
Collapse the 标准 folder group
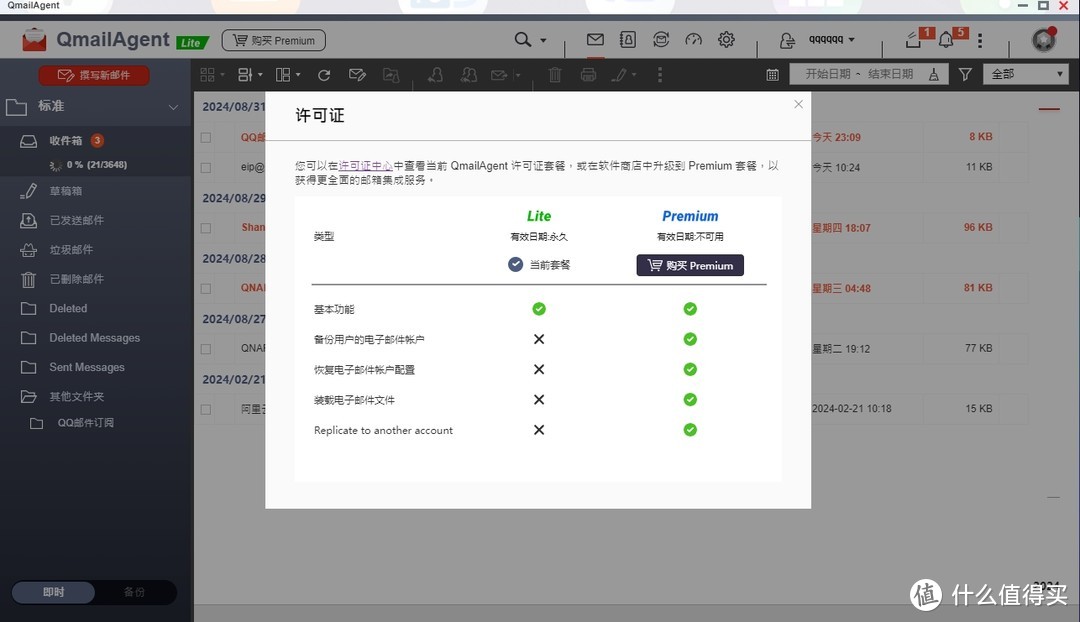pyautogui.click(x=173, y=107)
